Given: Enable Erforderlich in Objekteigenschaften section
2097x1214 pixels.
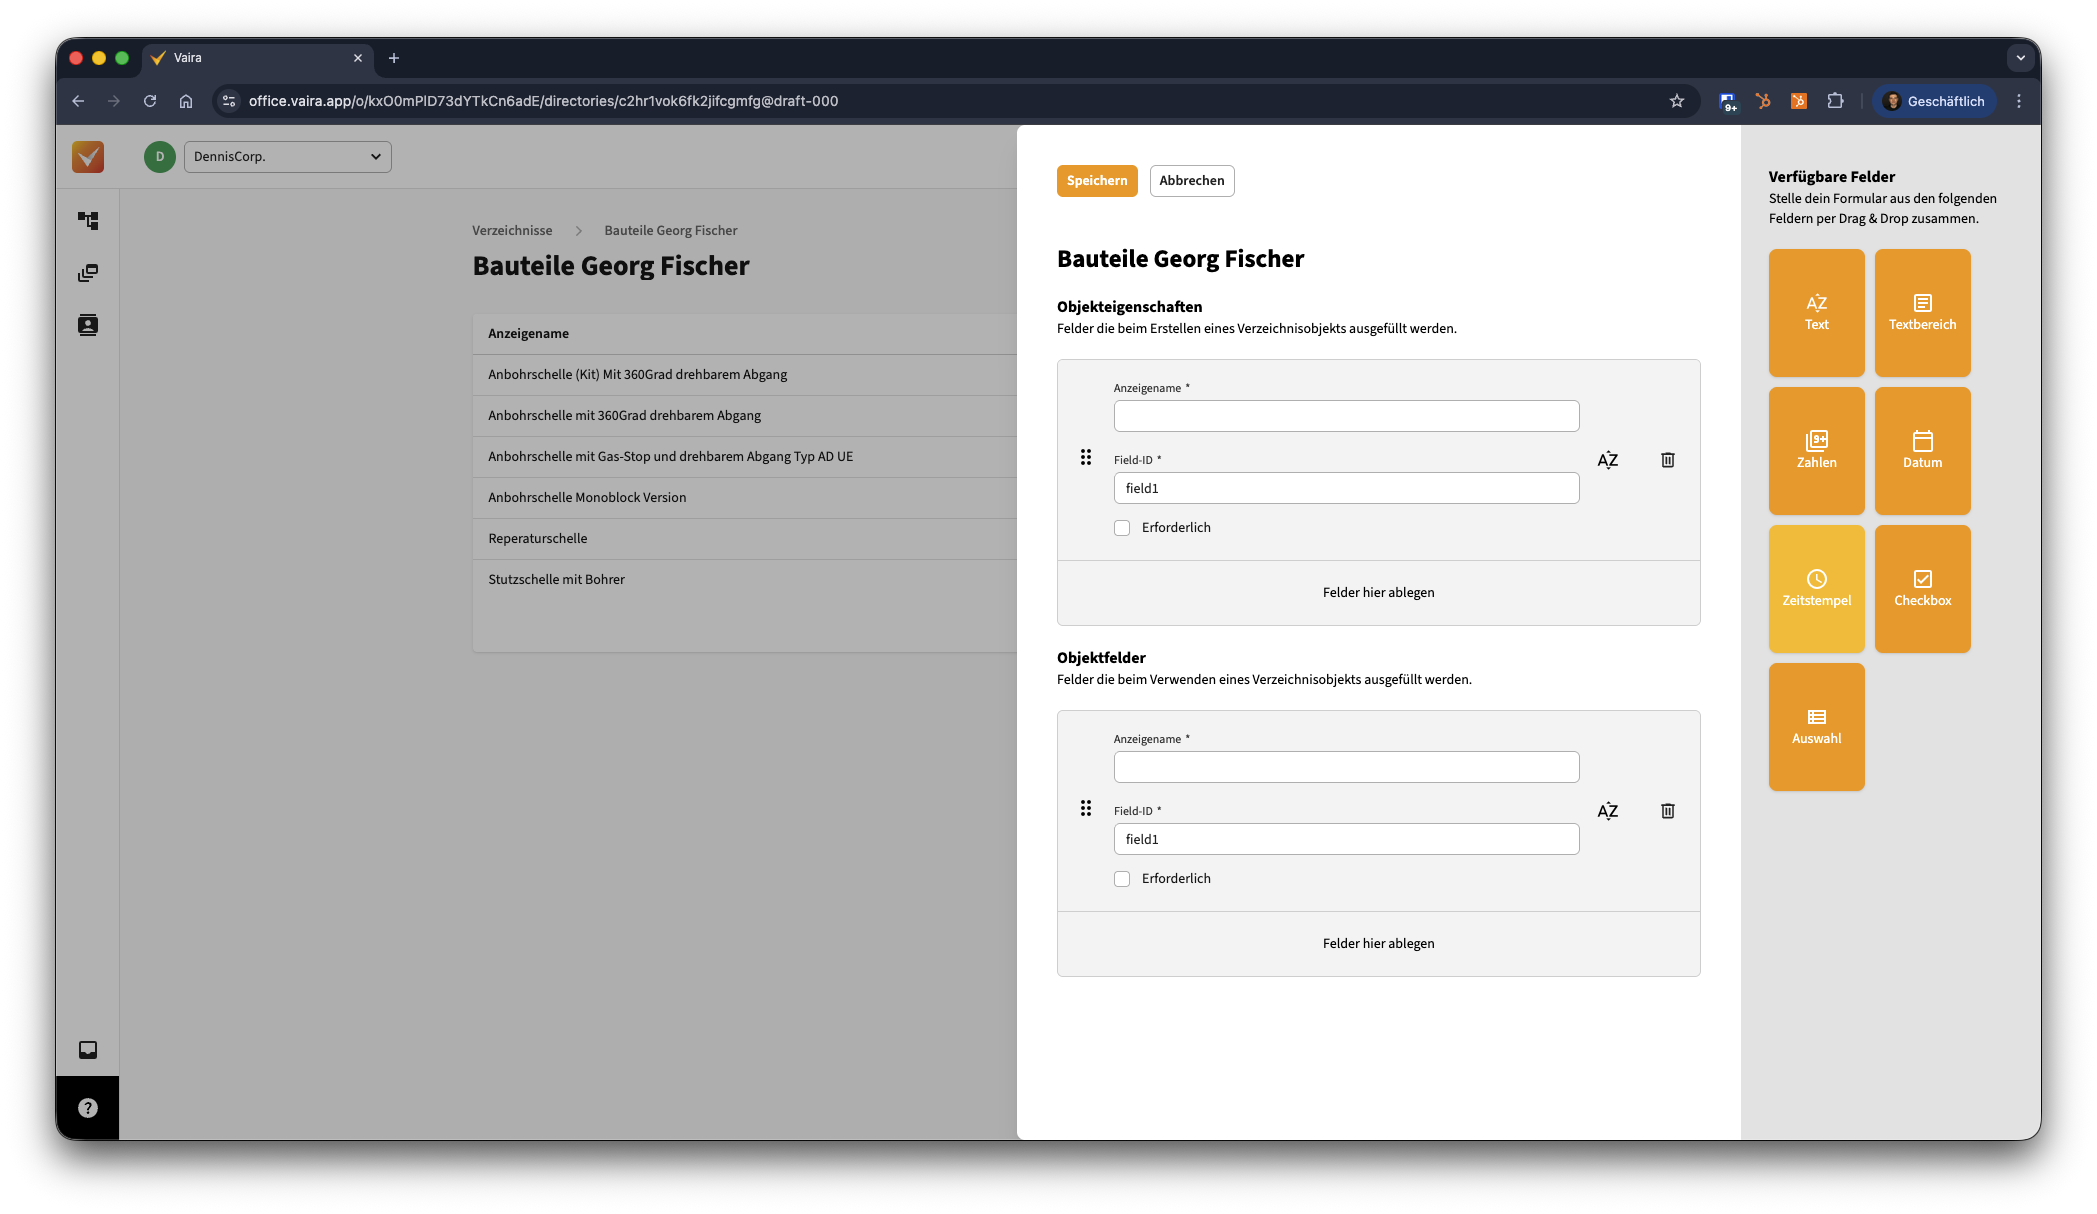Looking at the screenshot, I should click(x=1122, y=528).
